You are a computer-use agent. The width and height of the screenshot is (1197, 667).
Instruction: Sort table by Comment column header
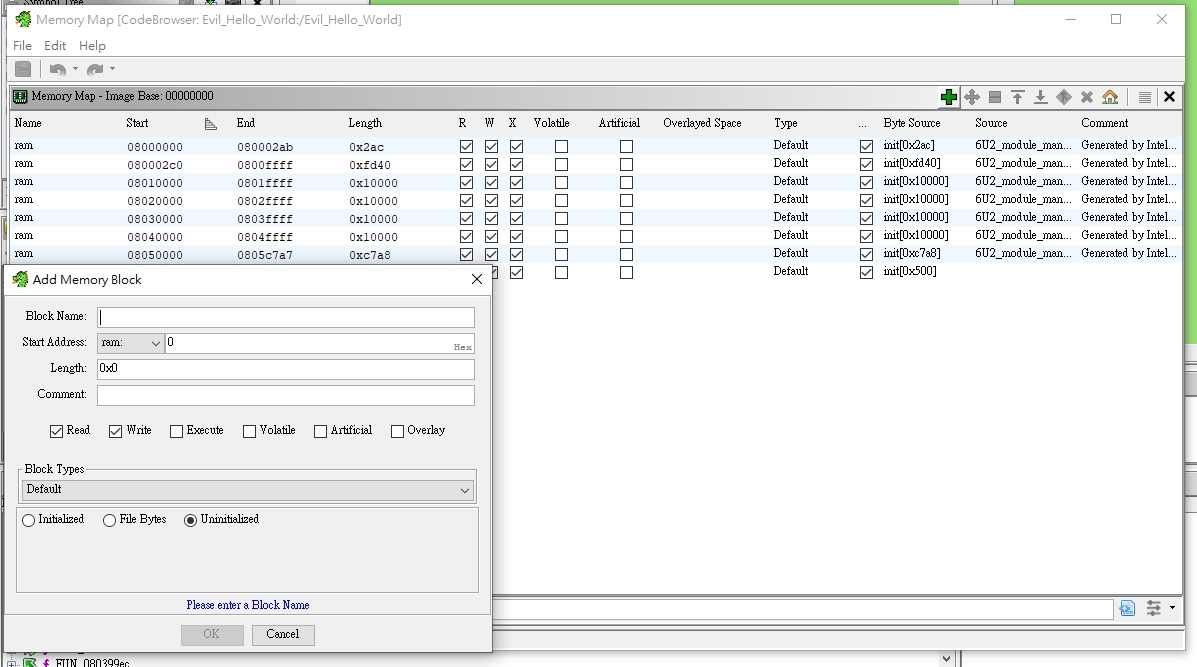(1105, 123)
